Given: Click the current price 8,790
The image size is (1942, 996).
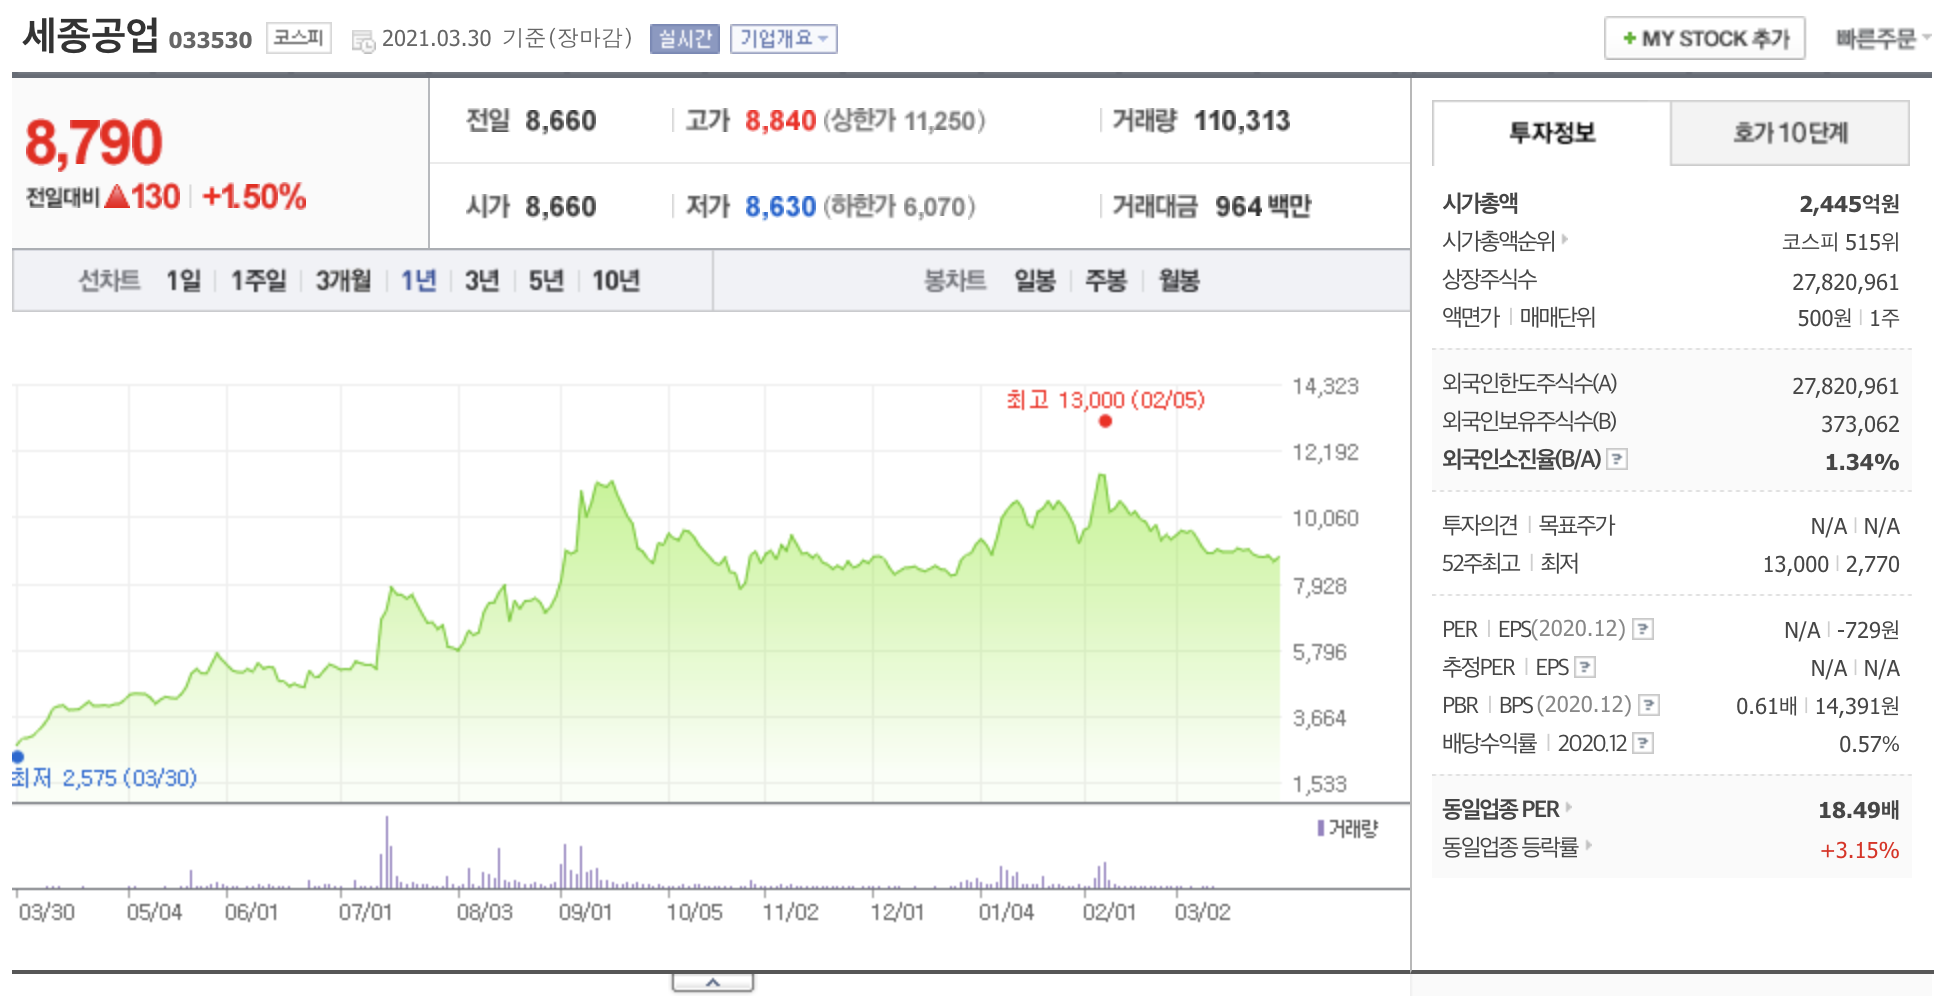Looking at the screenshot, I should (x=94, y=142).
